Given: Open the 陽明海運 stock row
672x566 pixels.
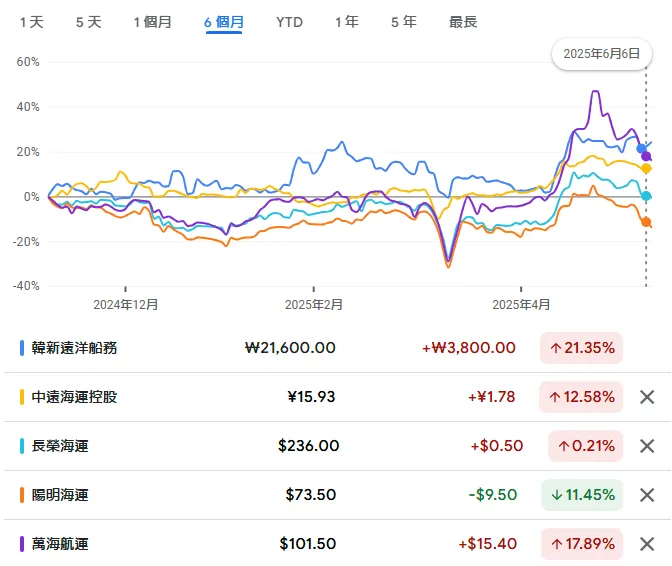Looking at the screenshot, I should click(337, 495).
